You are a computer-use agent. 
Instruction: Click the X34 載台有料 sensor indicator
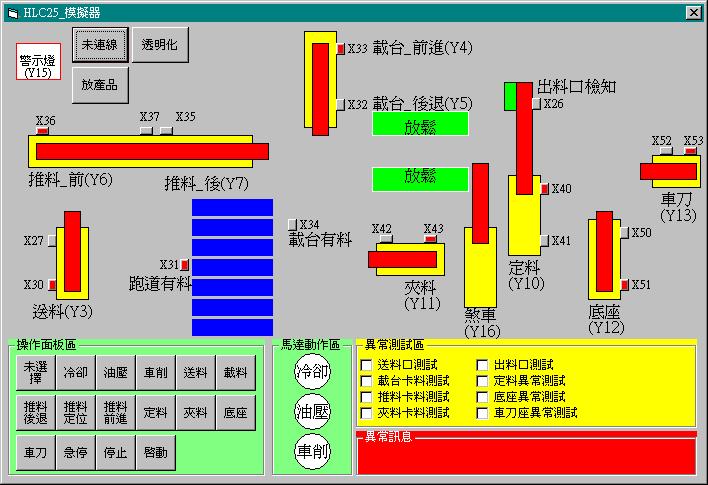click(292, 223)
